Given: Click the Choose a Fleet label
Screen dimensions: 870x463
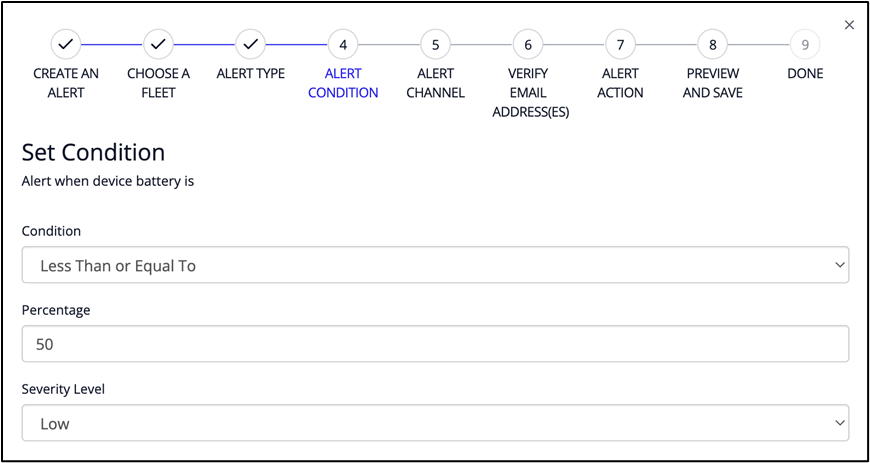Looking at the screenshot, I should pyautogui.click(x=158, y=83).
